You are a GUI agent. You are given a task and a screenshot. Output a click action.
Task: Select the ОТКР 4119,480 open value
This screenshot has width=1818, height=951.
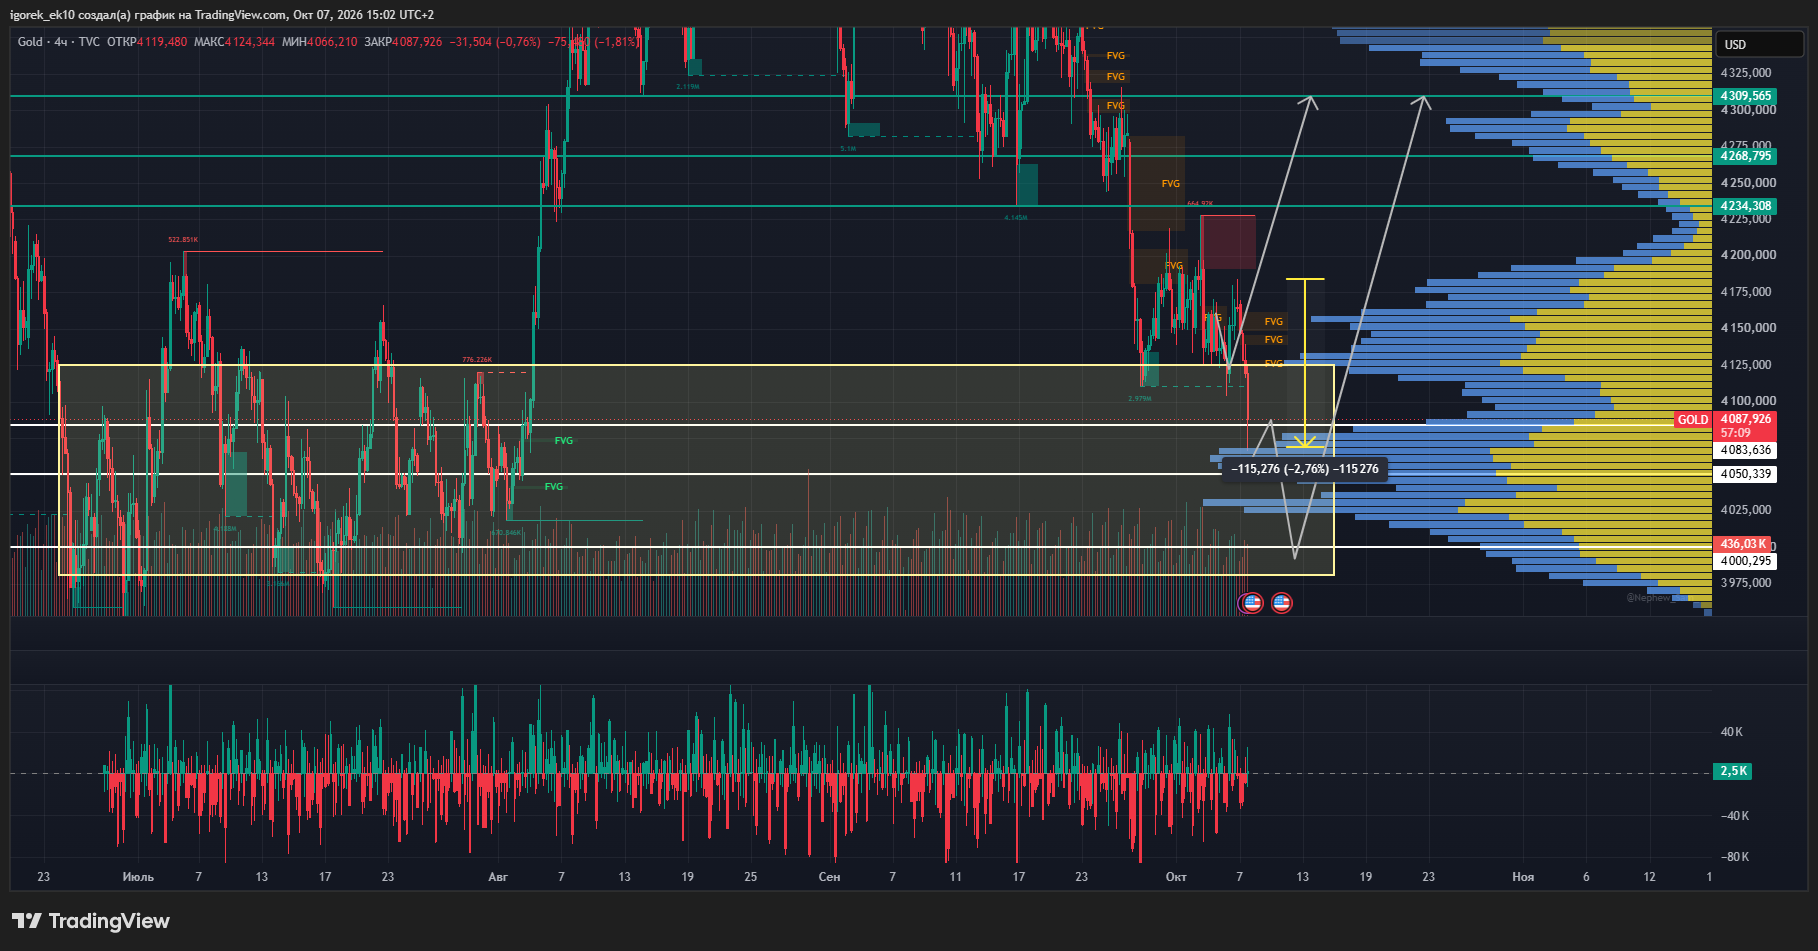[x=147, y=42]
